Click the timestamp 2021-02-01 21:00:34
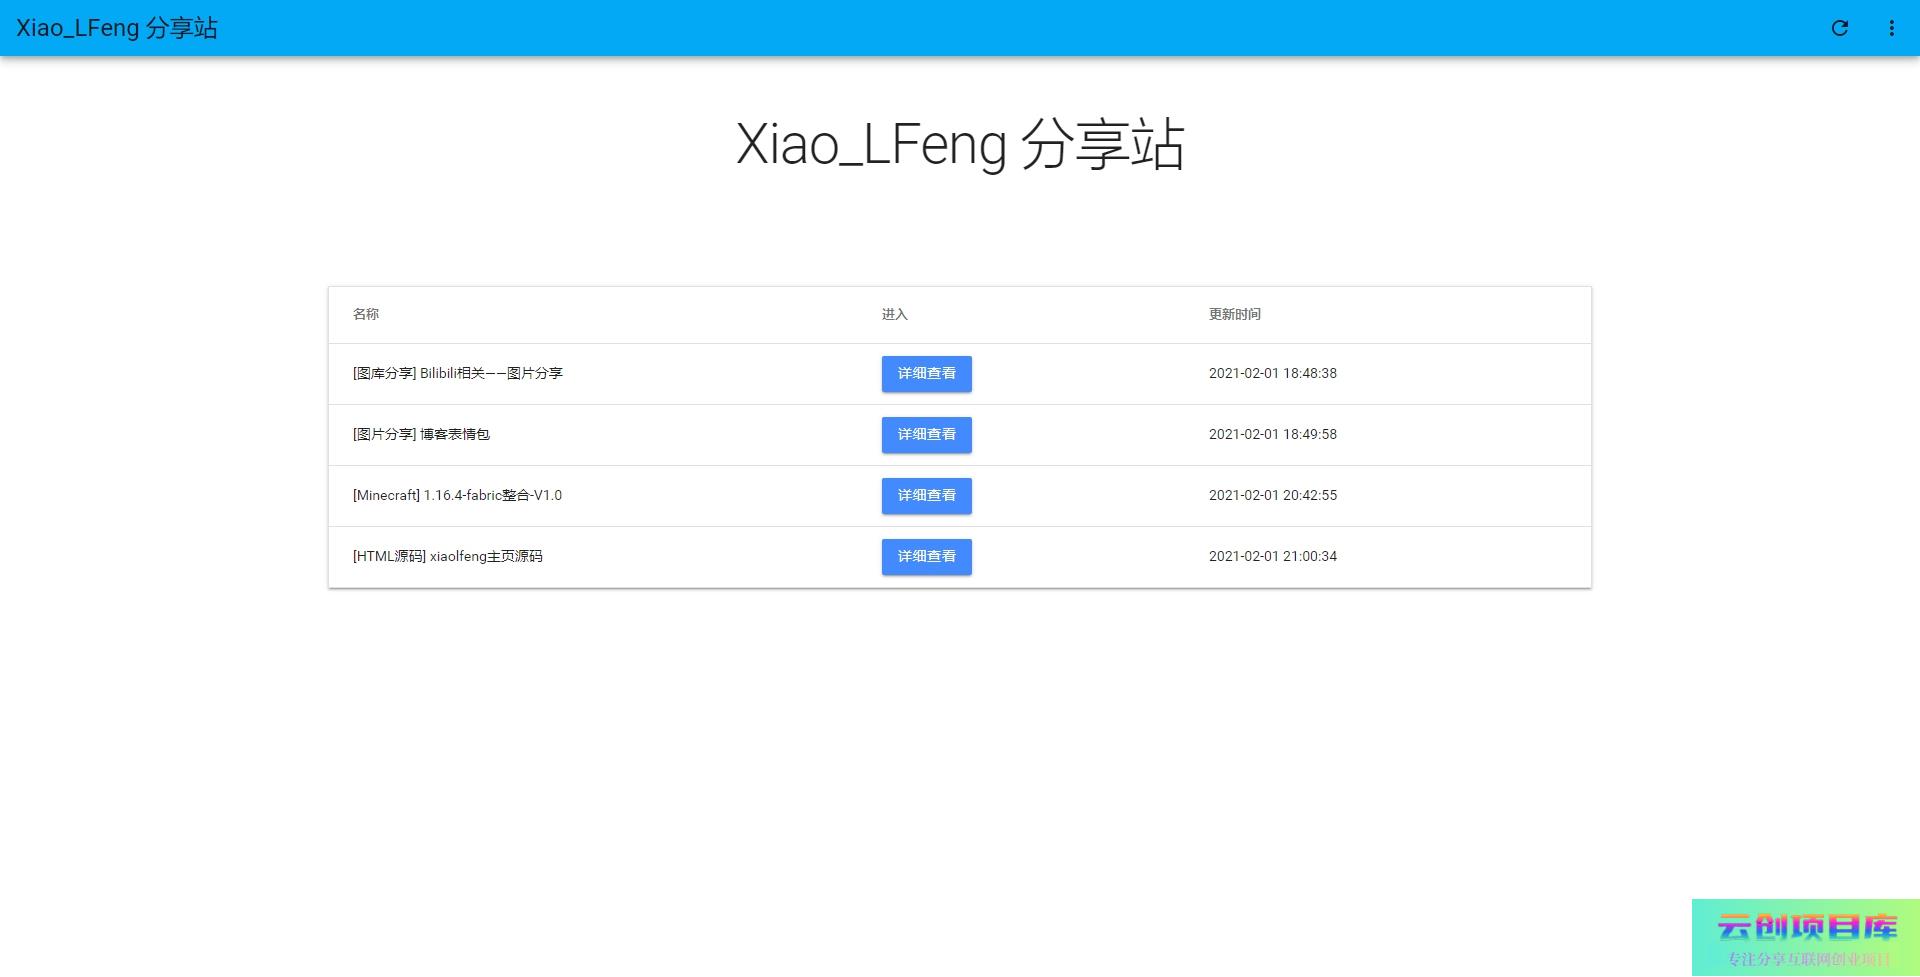 point(1272,556)
